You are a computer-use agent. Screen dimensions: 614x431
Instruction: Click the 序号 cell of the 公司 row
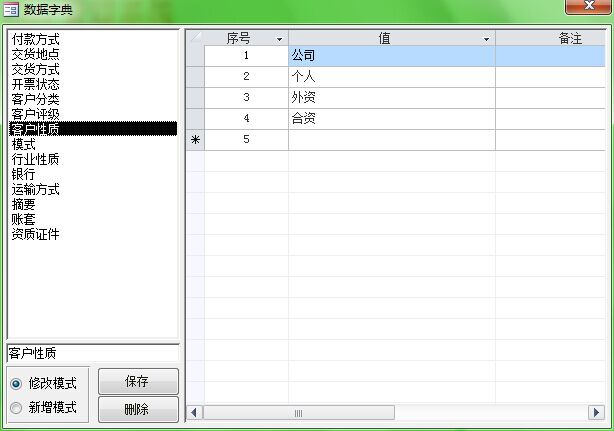click(246, 56)
